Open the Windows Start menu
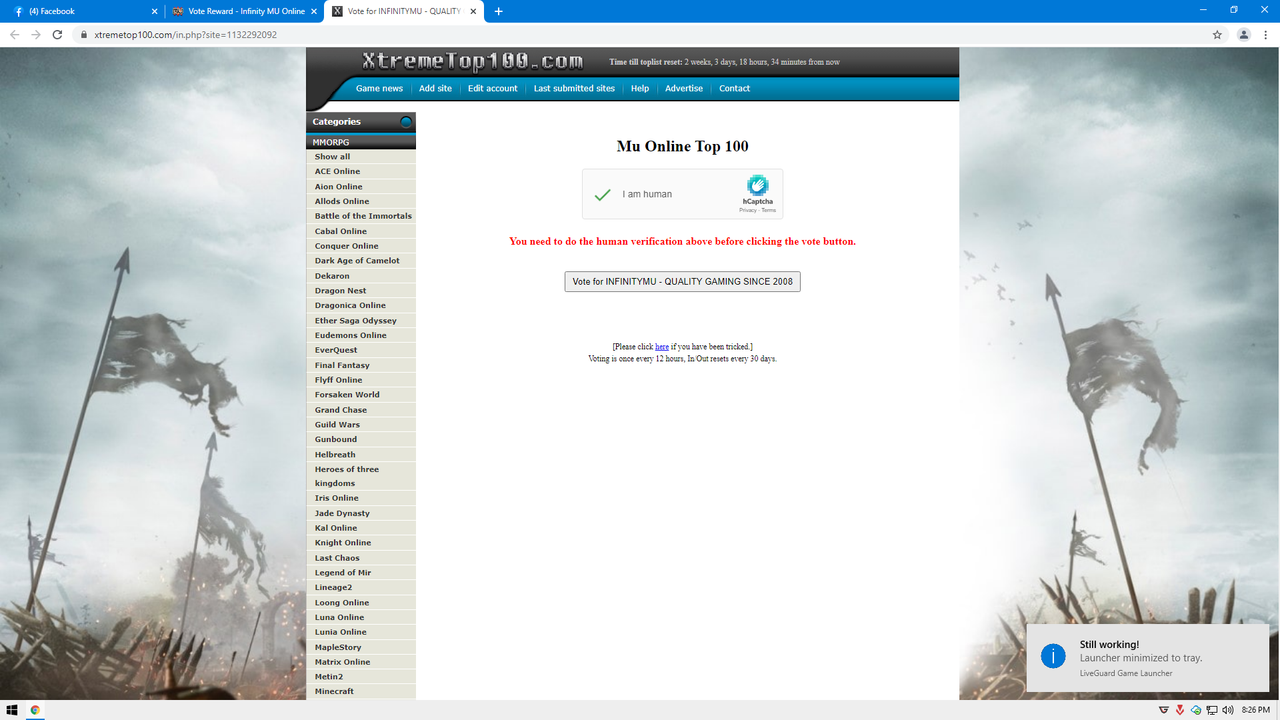 (x=13, y=710)
